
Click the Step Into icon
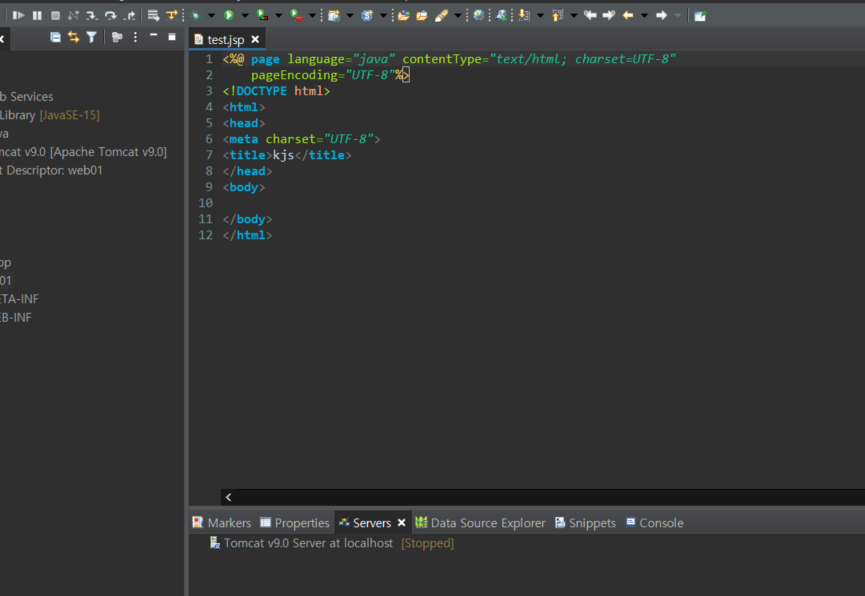[92, 15]
